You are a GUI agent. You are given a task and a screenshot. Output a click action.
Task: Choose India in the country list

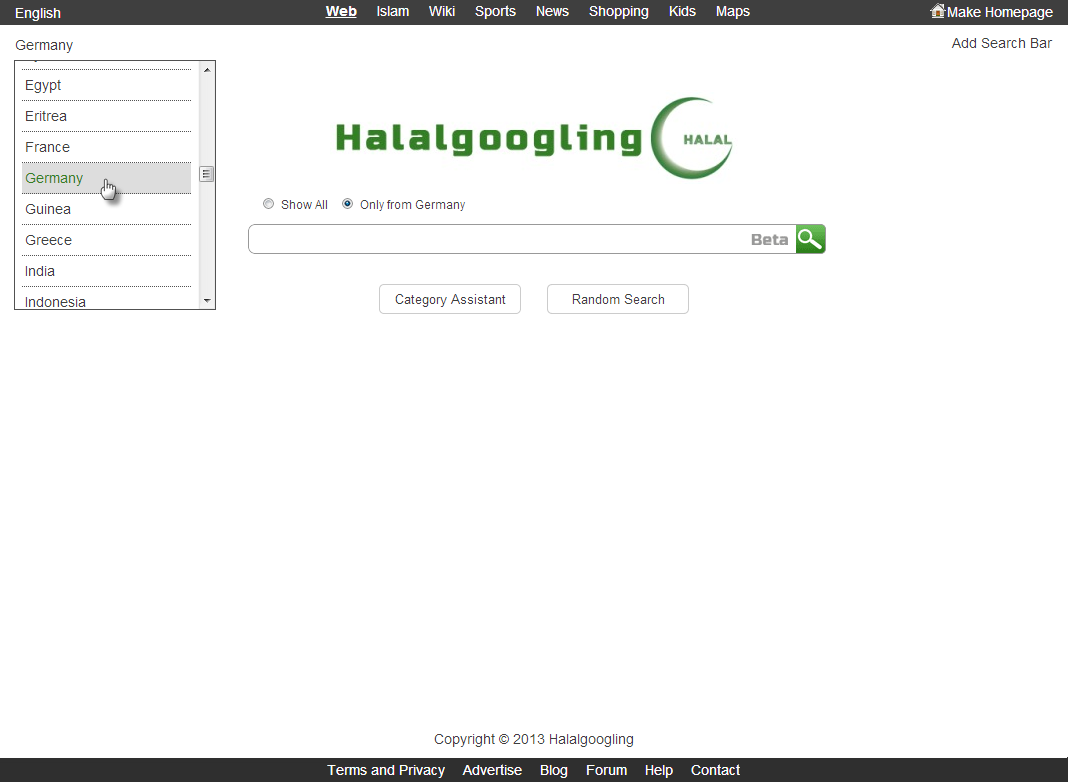(x=106, y=271)
